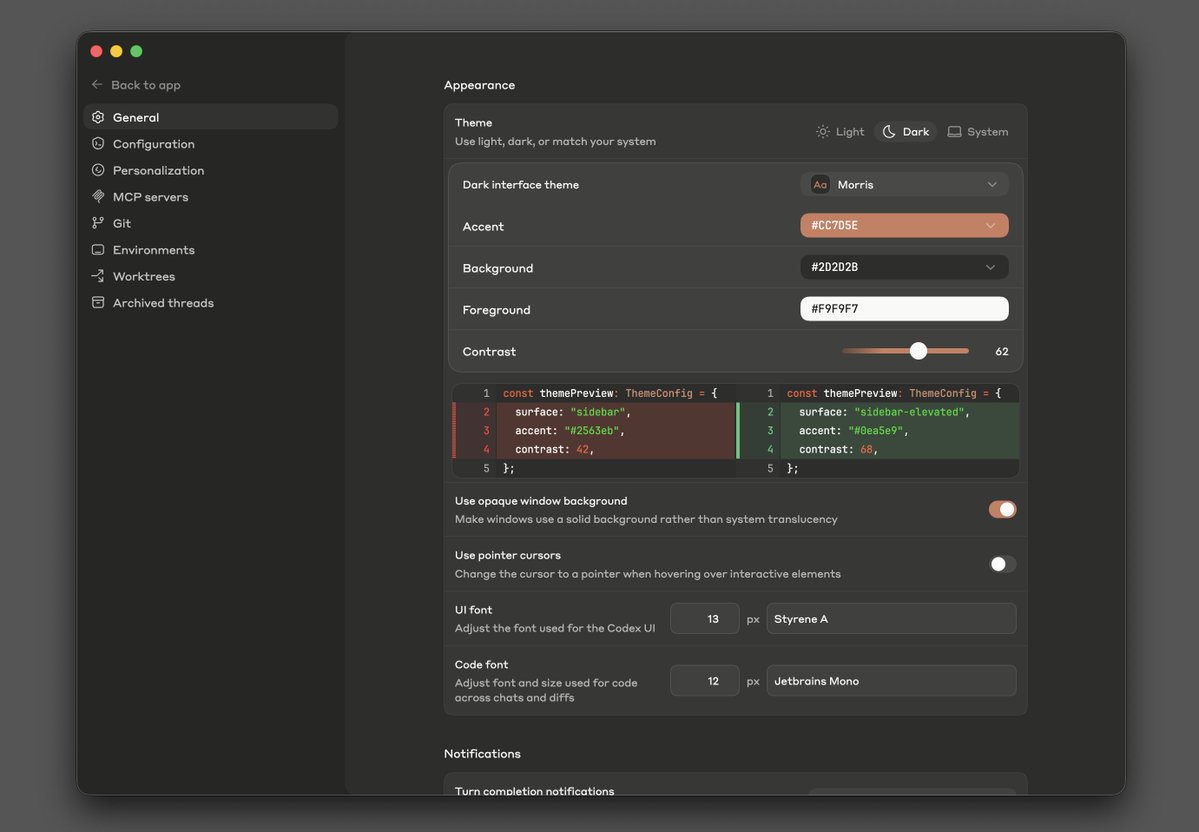Click the green macOS fullscreen window button
The image size is (1199, 832).
(136, 51)
